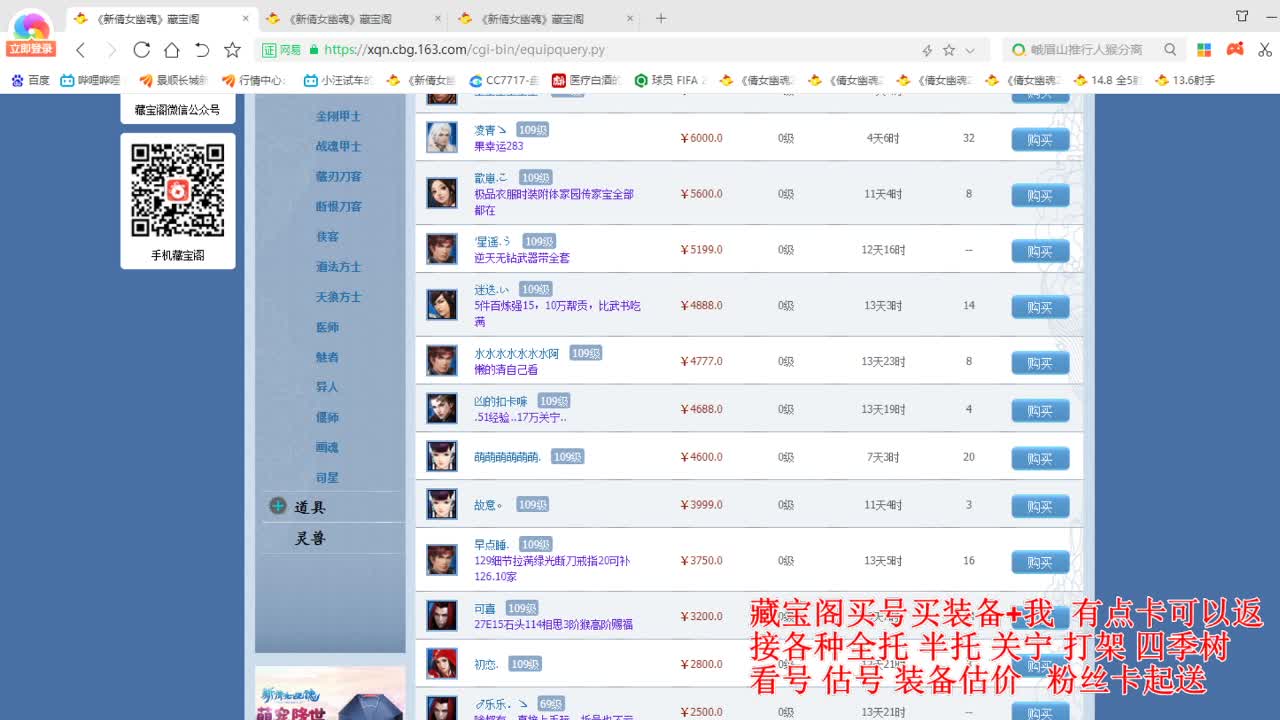Screen dimensions: 1280x720
Task: Click the back navigation arrow icon
Action: click(x=80, y=48)
